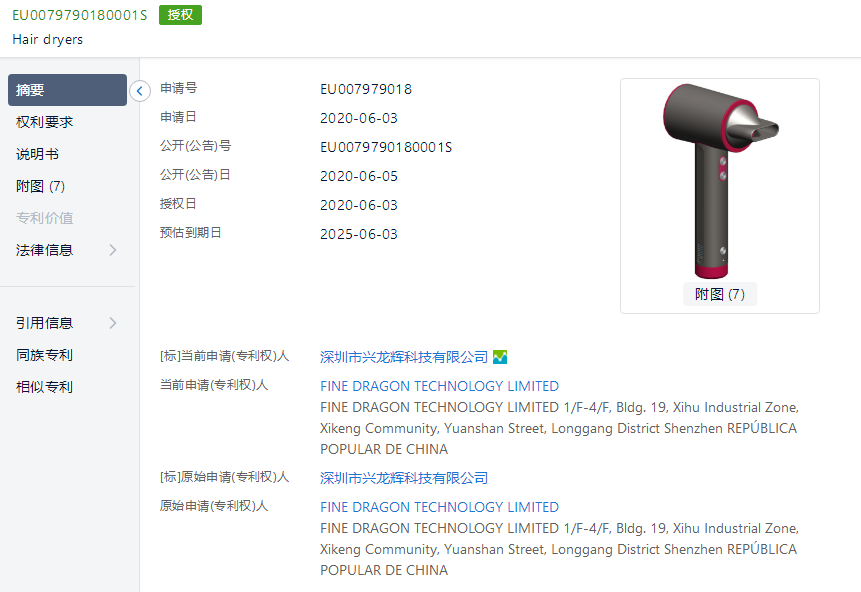Screen dimensions: 861x592
Task: Select the 专利价值 sidebar item
Action: coord(44,218)
